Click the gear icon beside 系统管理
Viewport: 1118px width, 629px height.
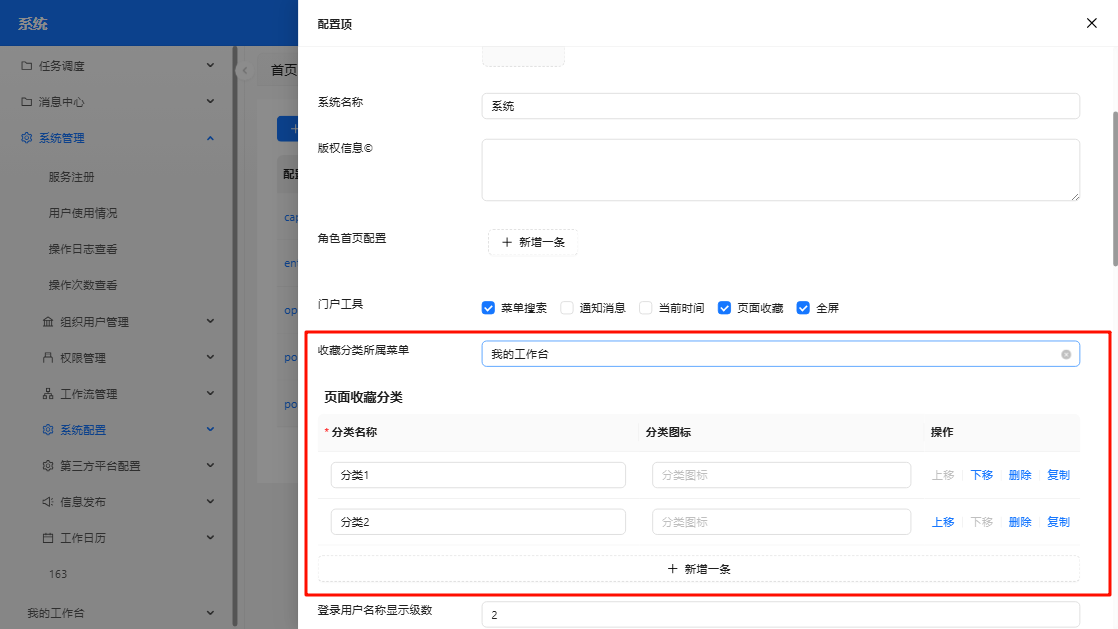click(26, 138)
